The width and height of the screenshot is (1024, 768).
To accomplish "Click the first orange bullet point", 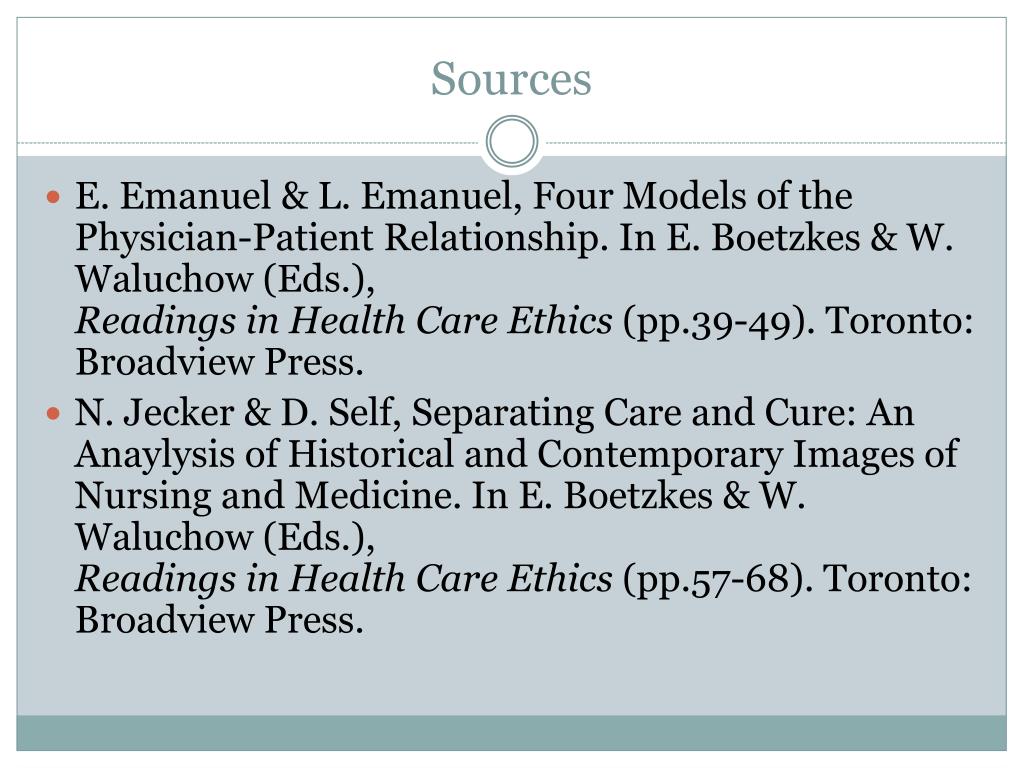I will pos(54,196).
